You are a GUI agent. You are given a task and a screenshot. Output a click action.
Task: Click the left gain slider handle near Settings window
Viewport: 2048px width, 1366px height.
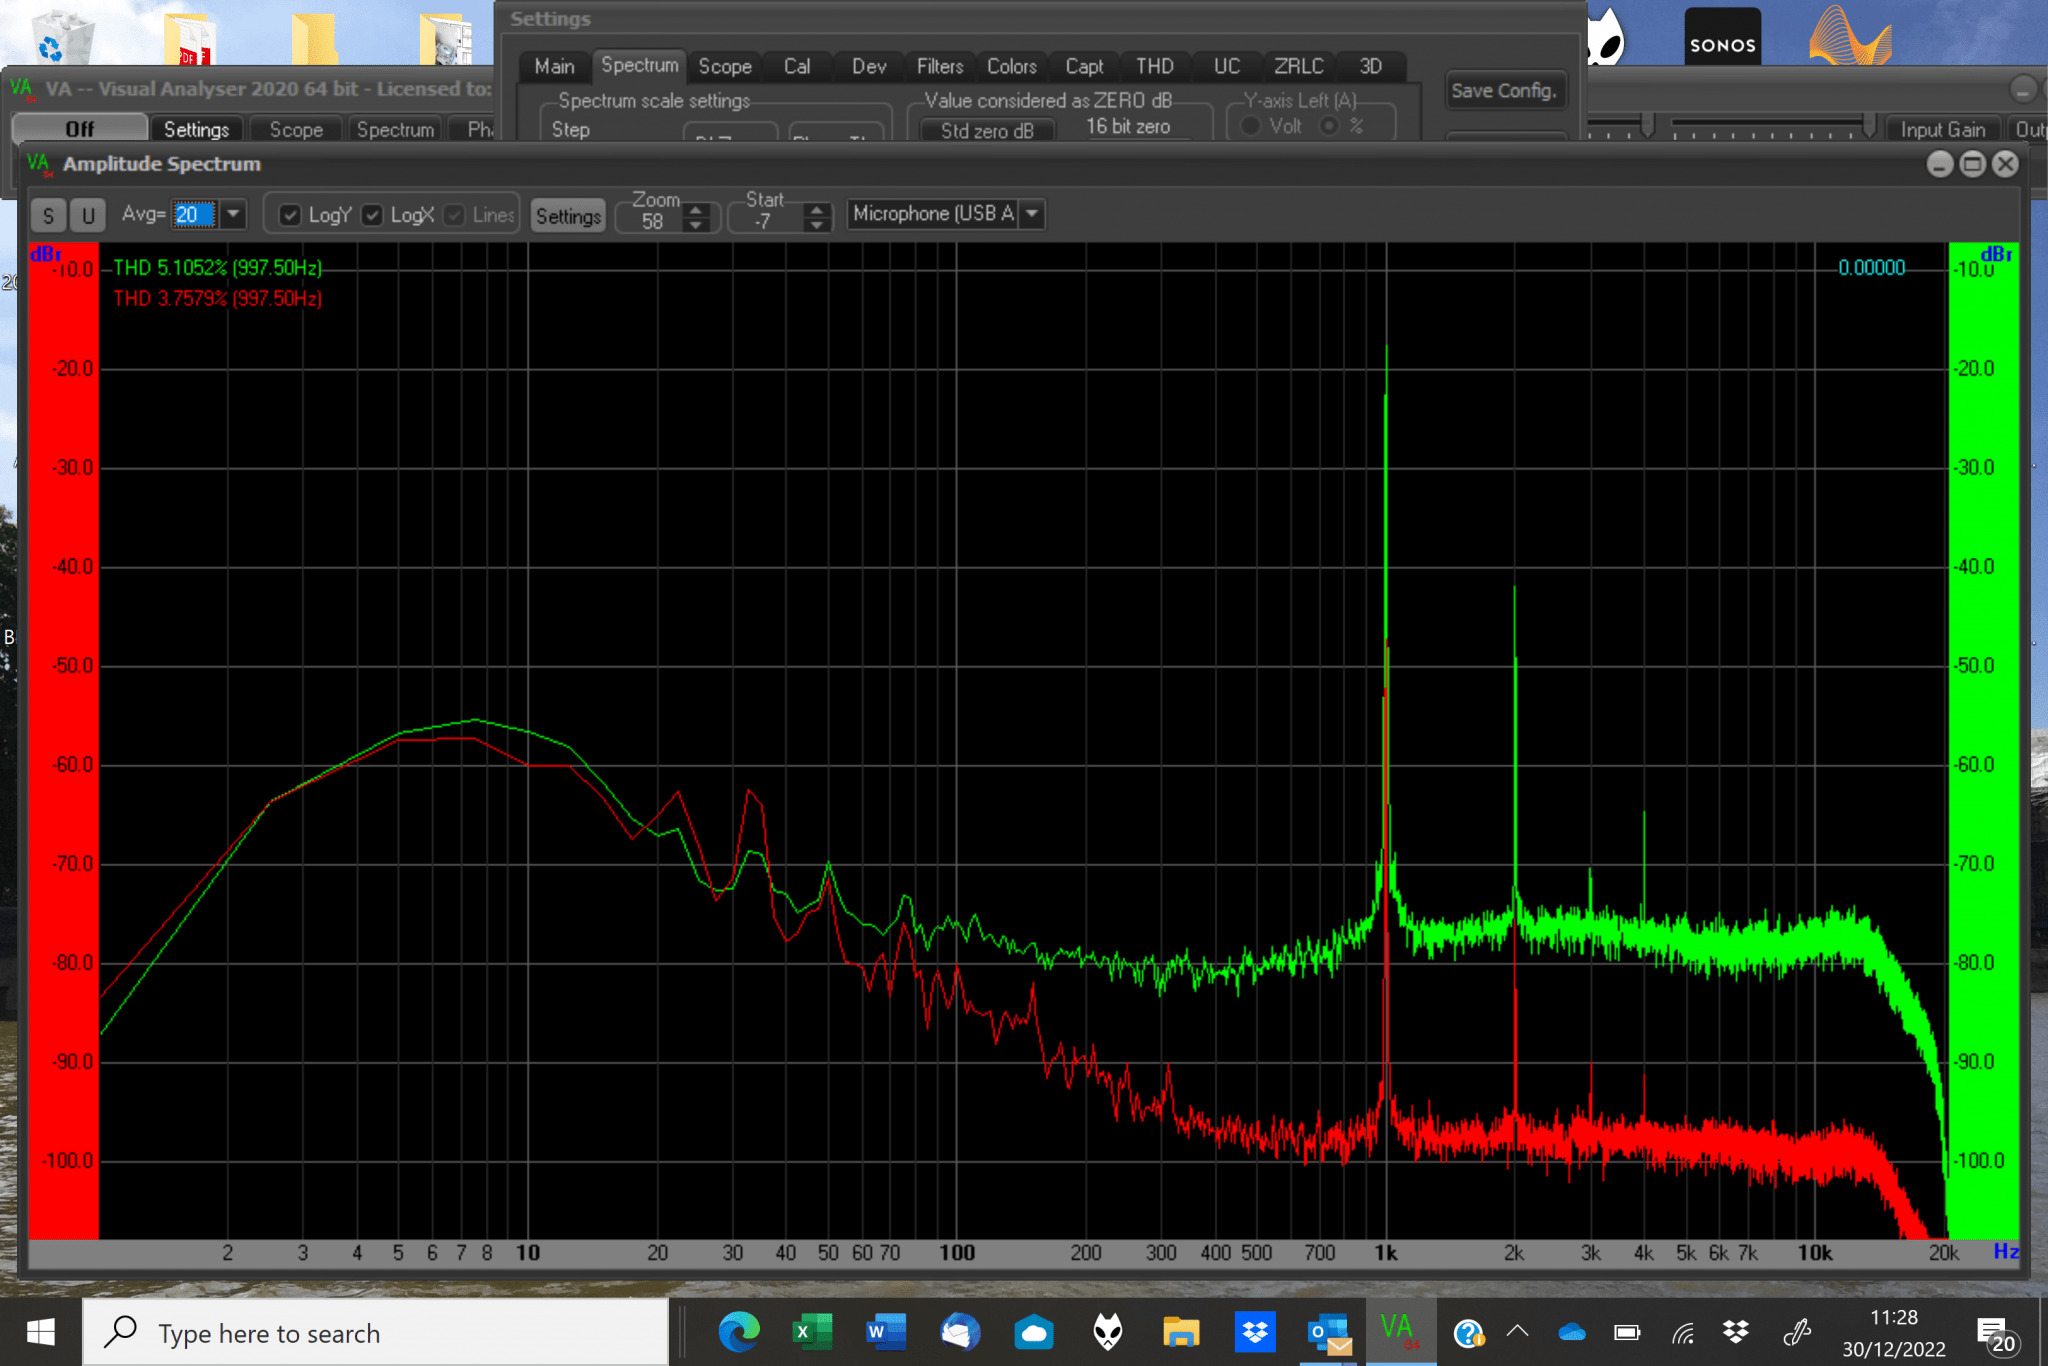1646,125
